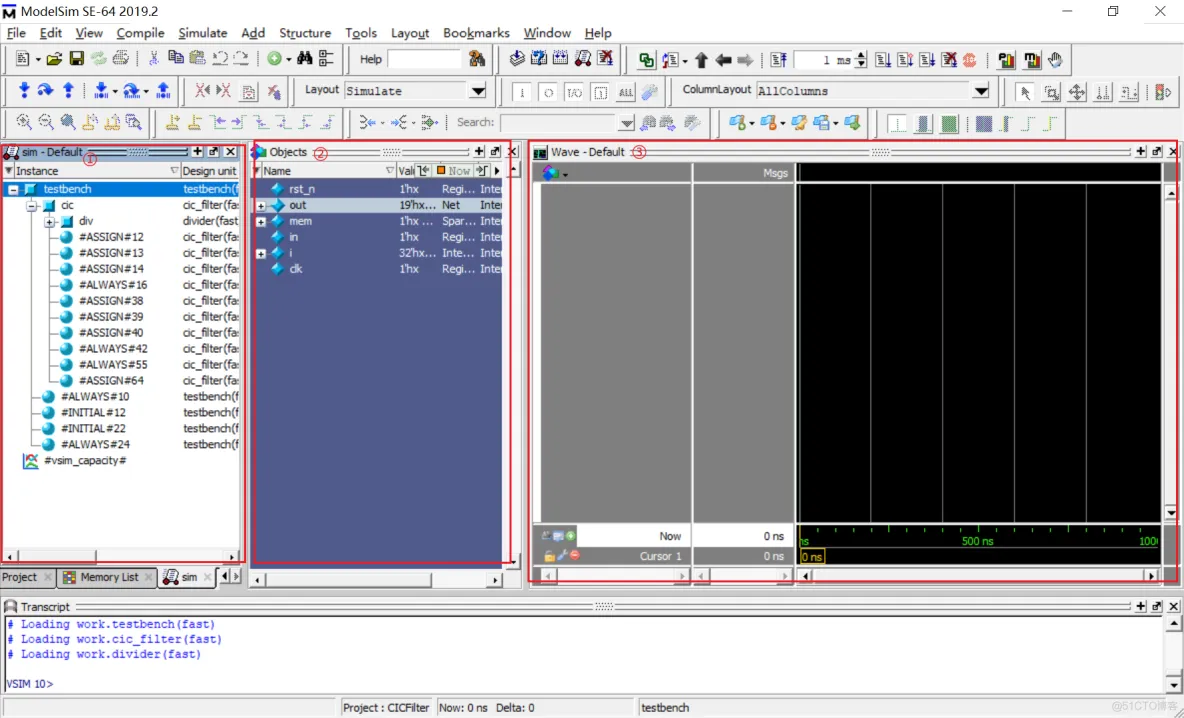The width and height of the screenshot is (1184, 718).
Task: Click the Help search binoculars icon
Action: point(476,59)
